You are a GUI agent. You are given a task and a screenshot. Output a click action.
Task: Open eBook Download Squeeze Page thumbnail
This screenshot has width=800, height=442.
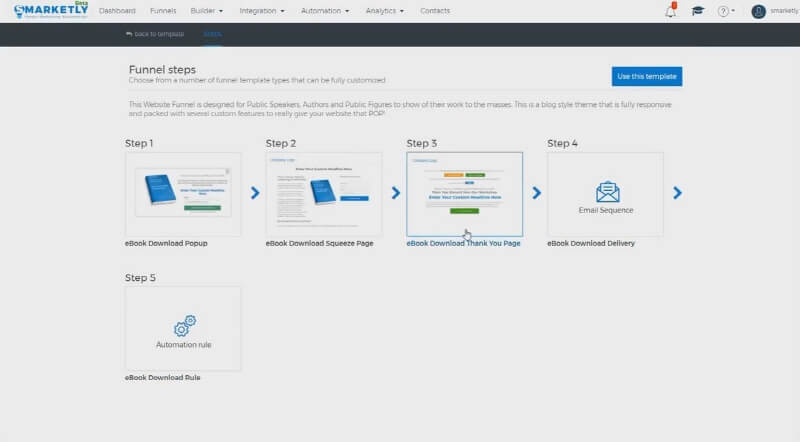click(324, 194)
